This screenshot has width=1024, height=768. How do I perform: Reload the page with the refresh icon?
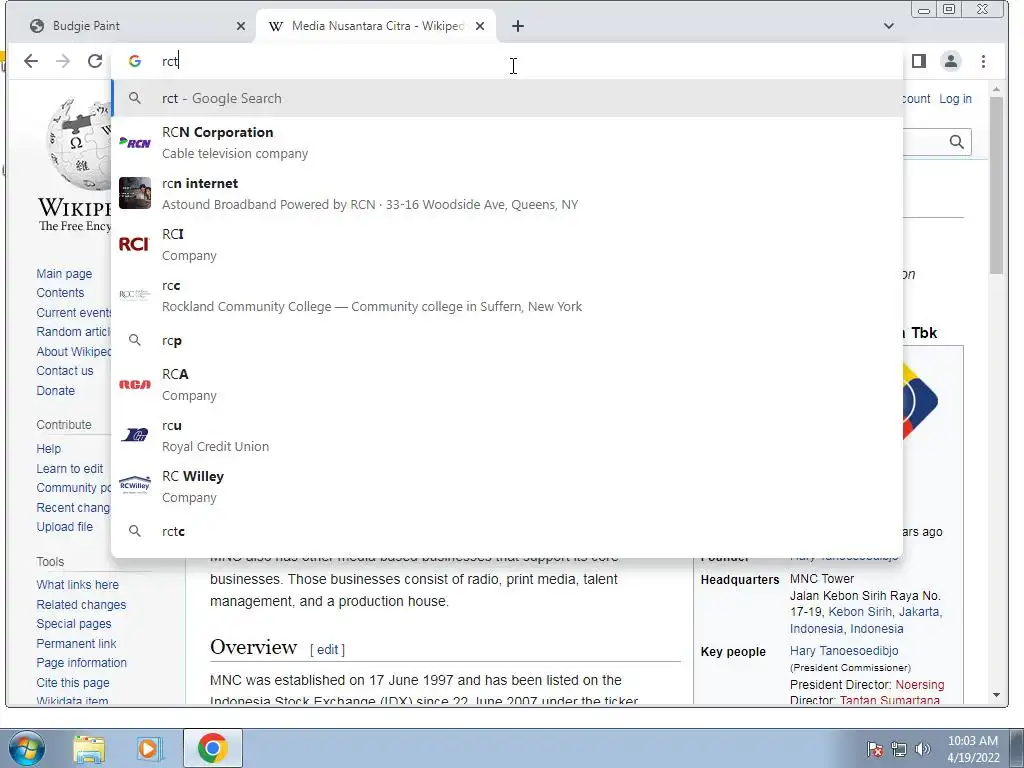click(x=95, y=61)
